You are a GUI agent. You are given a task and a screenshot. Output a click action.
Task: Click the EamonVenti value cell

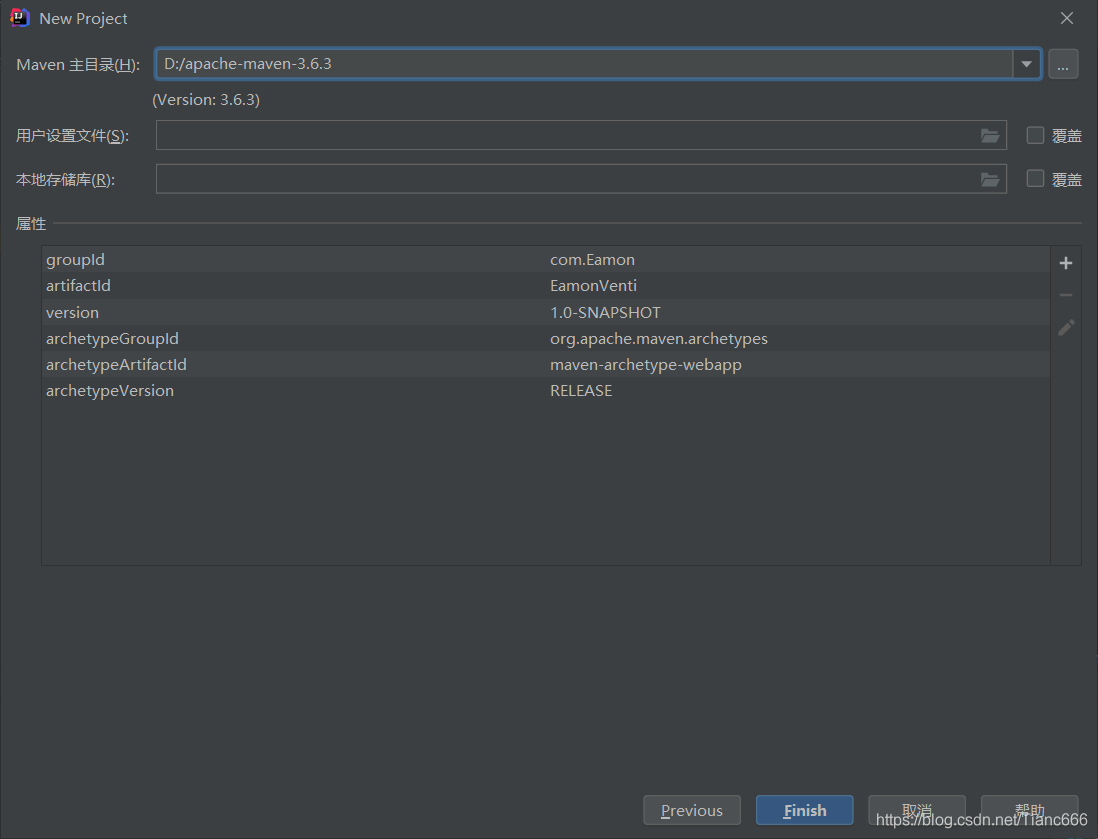[593, 286]
